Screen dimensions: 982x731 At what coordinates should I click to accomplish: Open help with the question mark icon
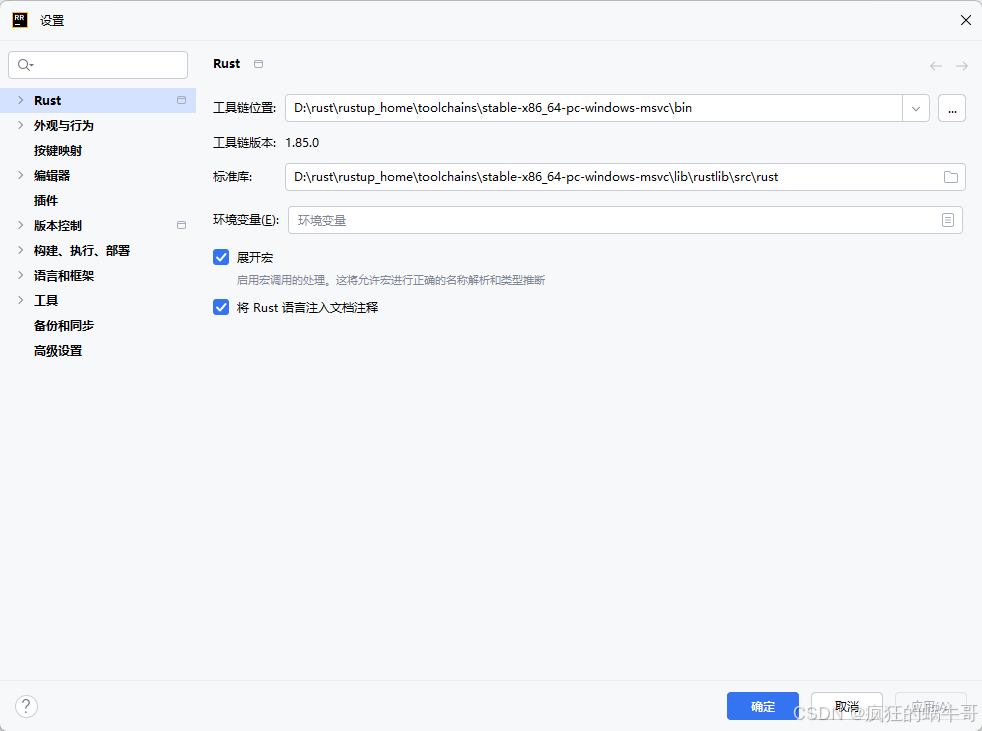tap(26, 707)
